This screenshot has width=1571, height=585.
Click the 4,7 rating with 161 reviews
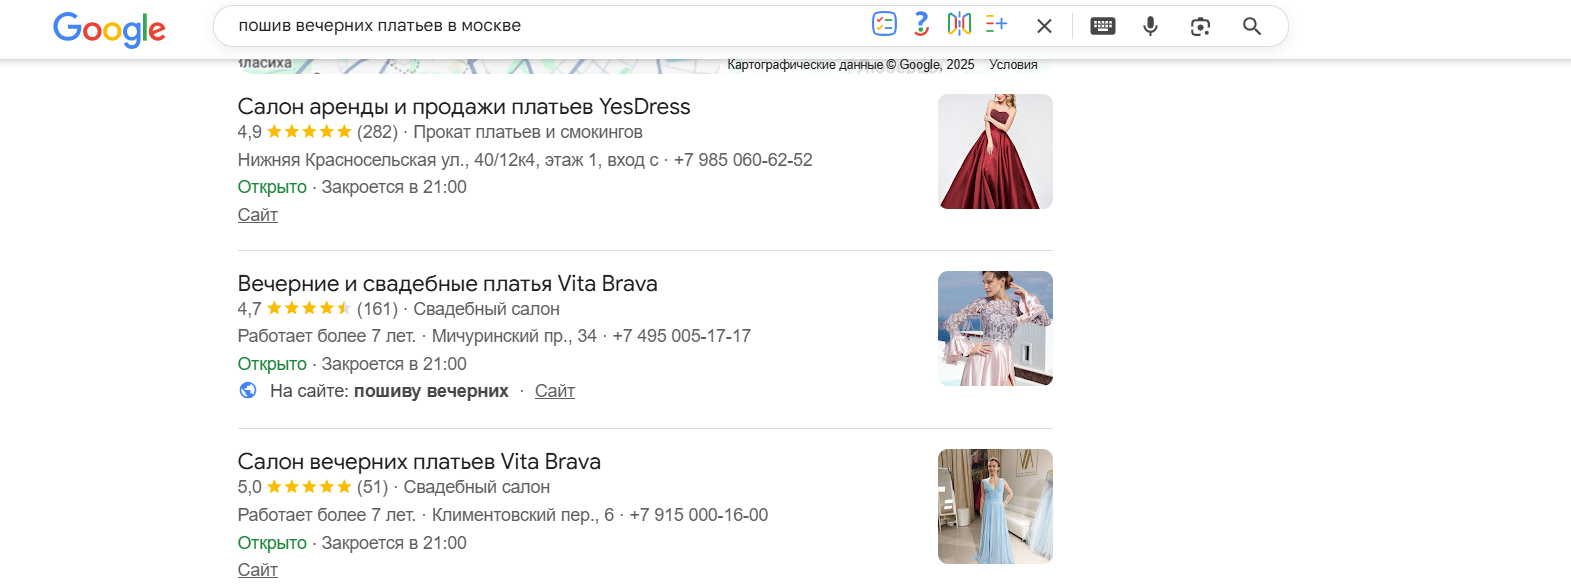[x=317, y=309]
